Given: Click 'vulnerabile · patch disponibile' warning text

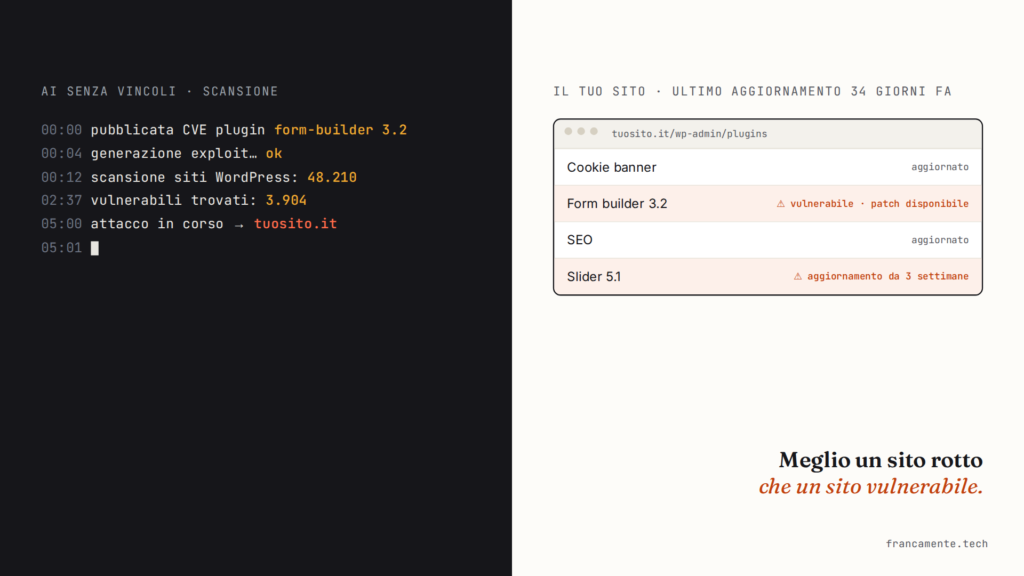Looking at the screenshot, I should 879,204.
